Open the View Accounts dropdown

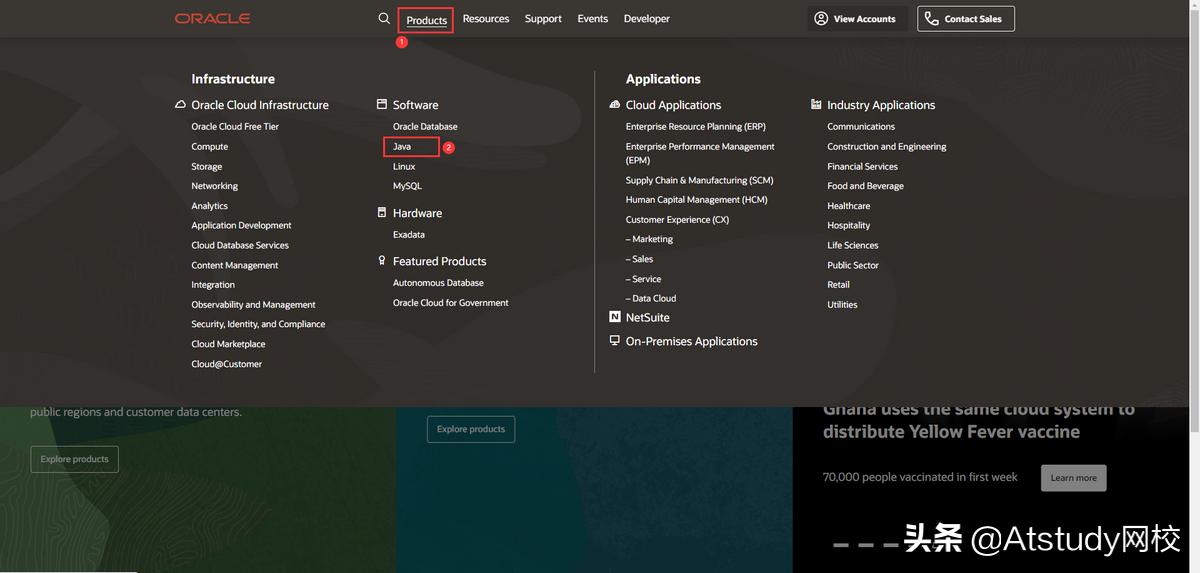[857, 19]
